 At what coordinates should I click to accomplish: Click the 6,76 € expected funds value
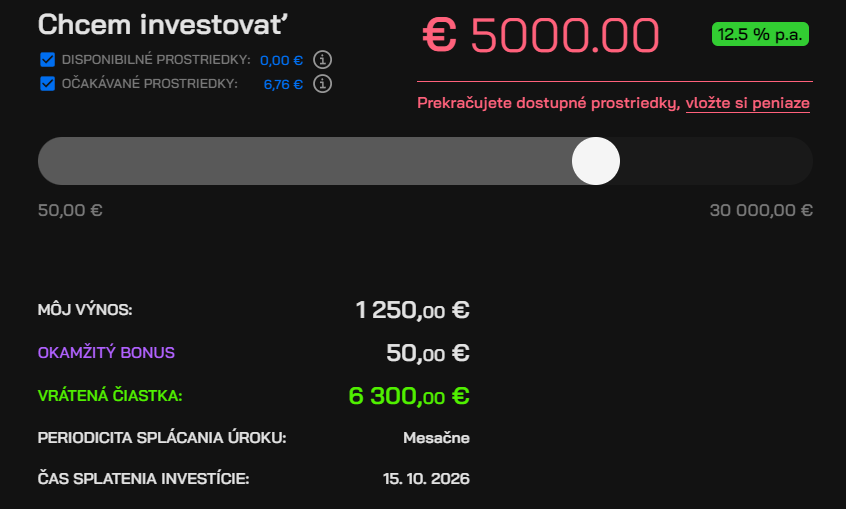point(283,84)
